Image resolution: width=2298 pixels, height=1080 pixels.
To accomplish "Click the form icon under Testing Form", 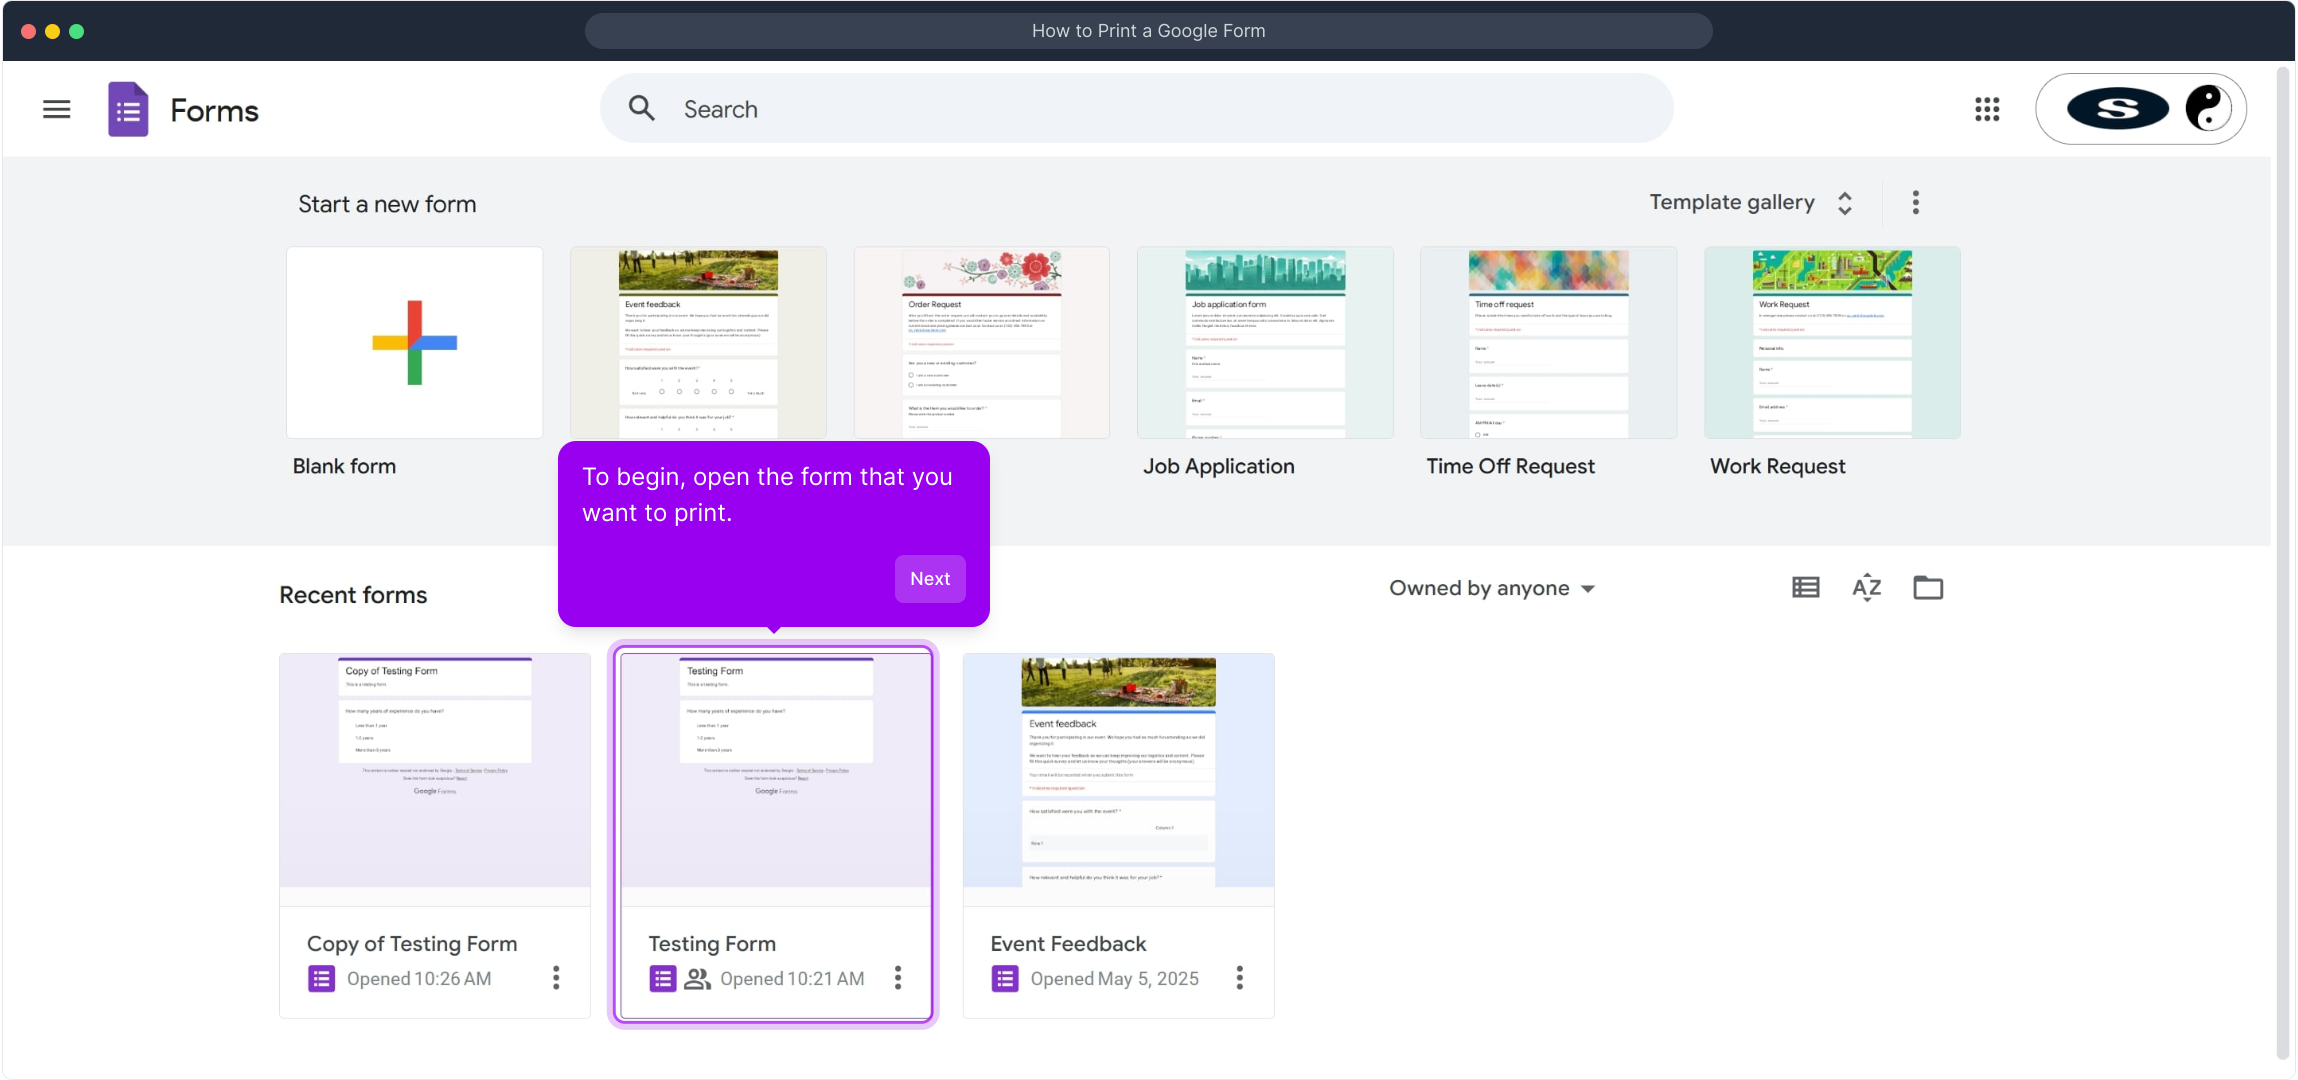I will pyautogui.click(x=663, y=979).
